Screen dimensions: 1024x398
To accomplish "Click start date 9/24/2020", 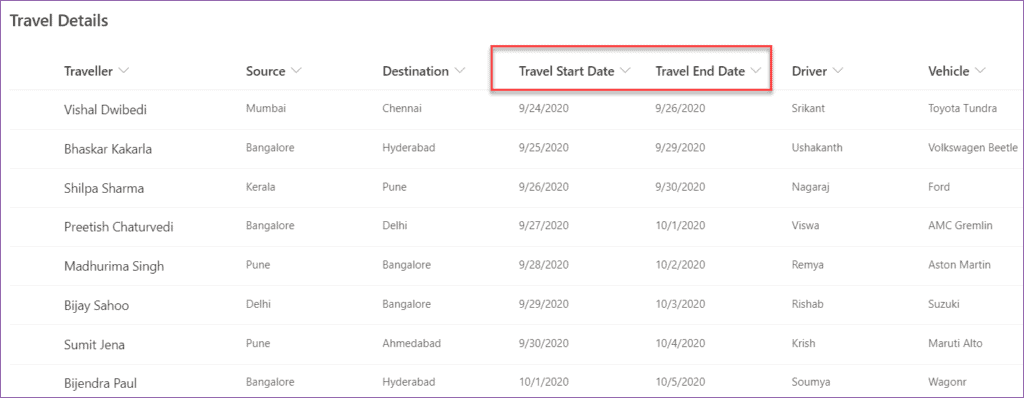I will click(x=543, y=108).
